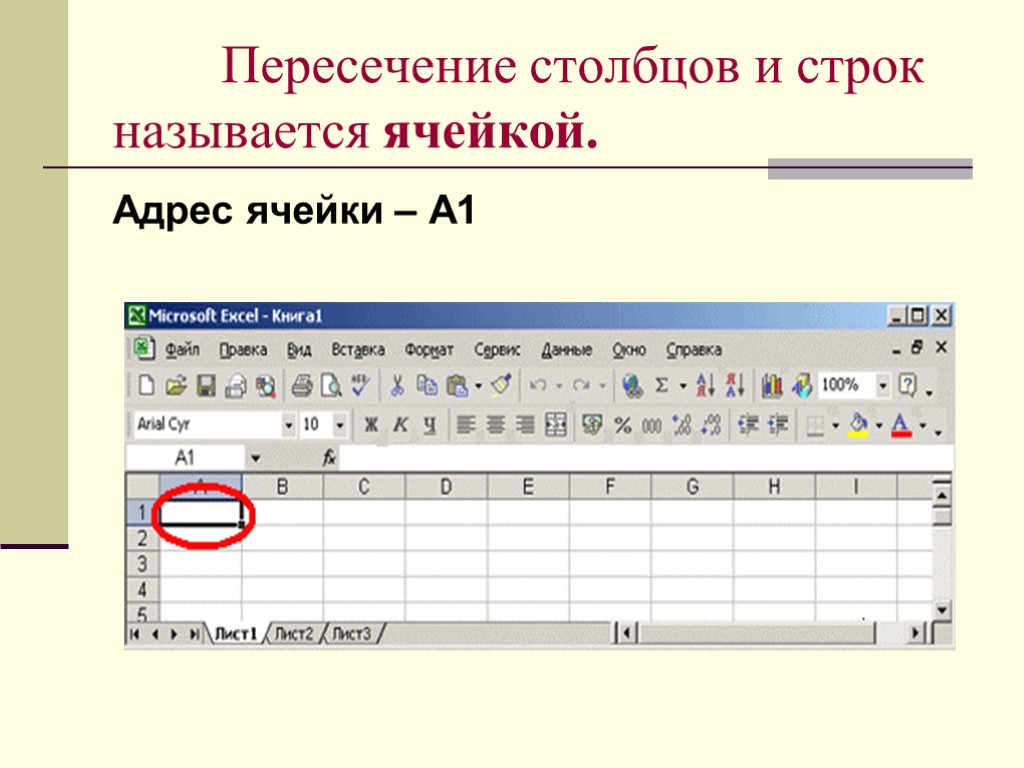The image size is (1024, 768).
Task: Expand the AutoSum functions arrow
Action: pos(682,386)
